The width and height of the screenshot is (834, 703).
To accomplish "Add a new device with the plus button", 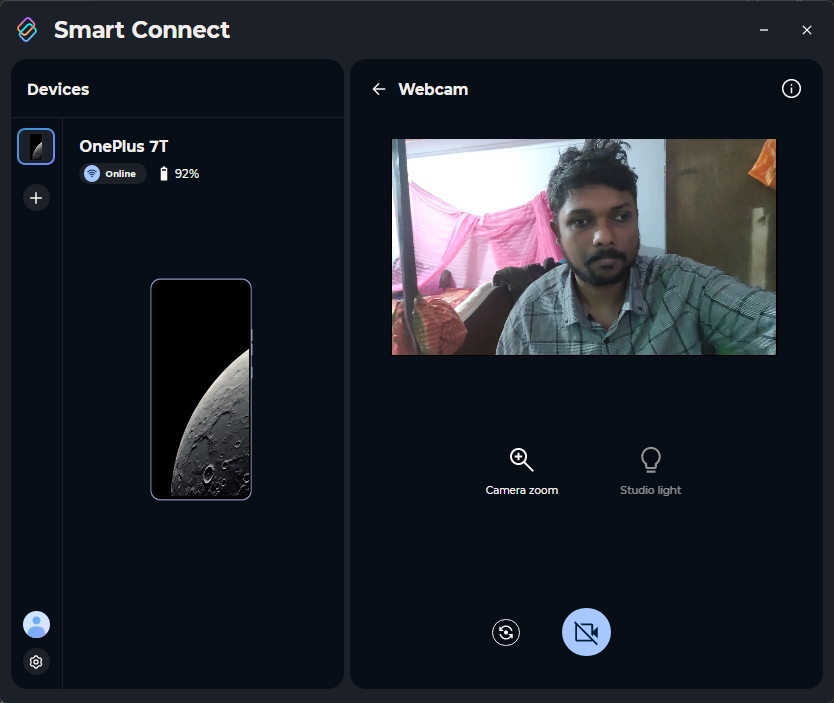I will pyautogui.click(x=36, y=197).
